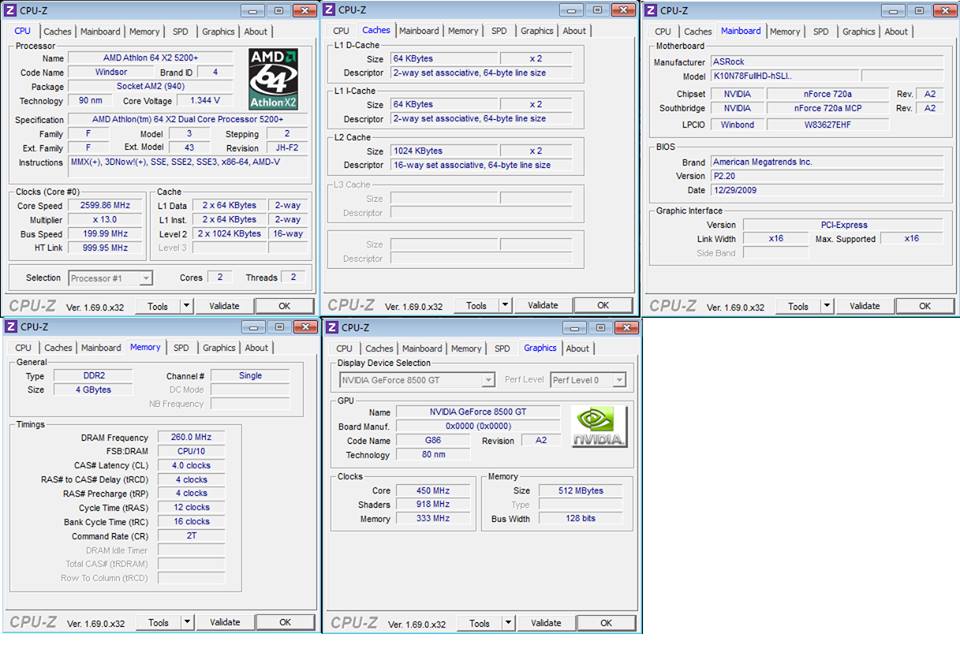Click the Package value Socket AM2 (940)

click(x=151, y=86)
